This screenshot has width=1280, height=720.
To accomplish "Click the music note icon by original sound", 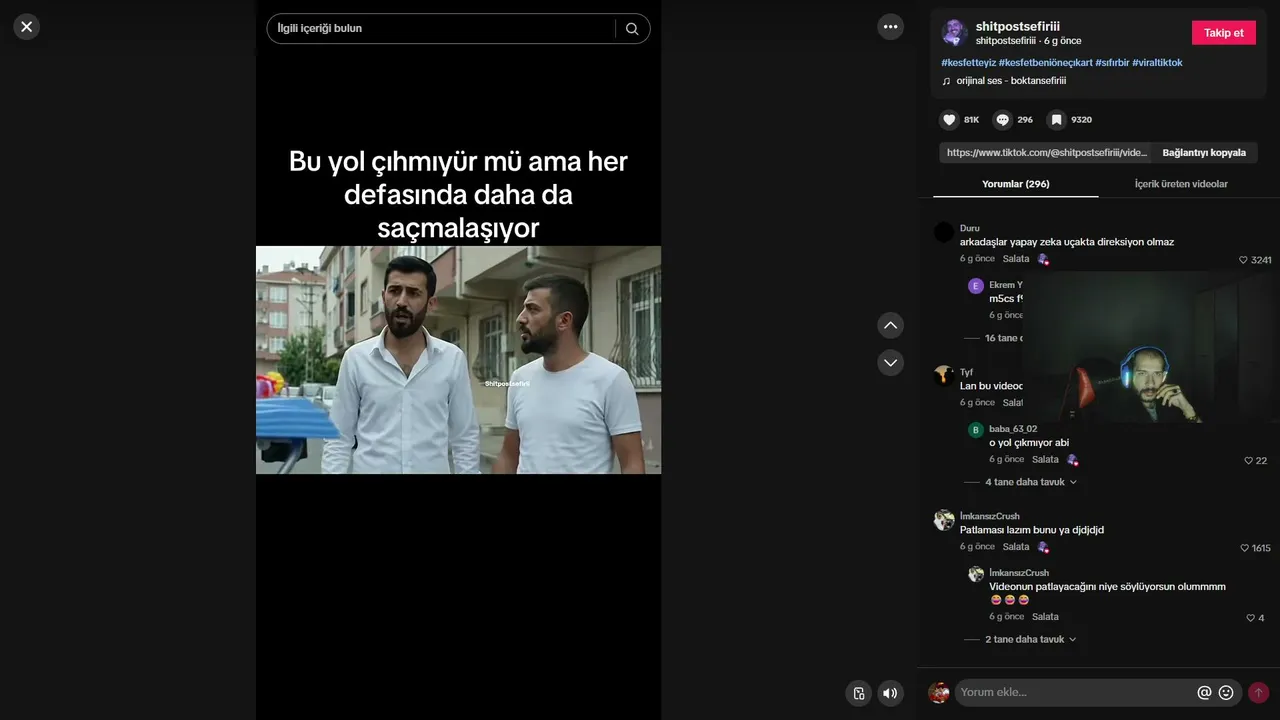I will tap(946, 81).
